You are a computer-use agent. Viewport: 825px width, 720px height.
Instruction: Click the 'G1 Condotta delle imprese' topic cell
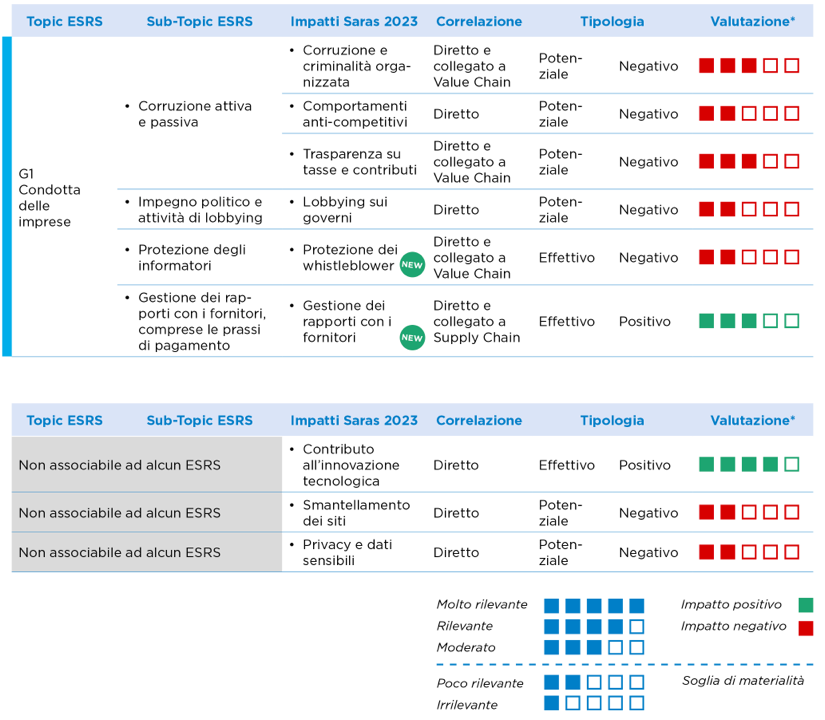49,197
